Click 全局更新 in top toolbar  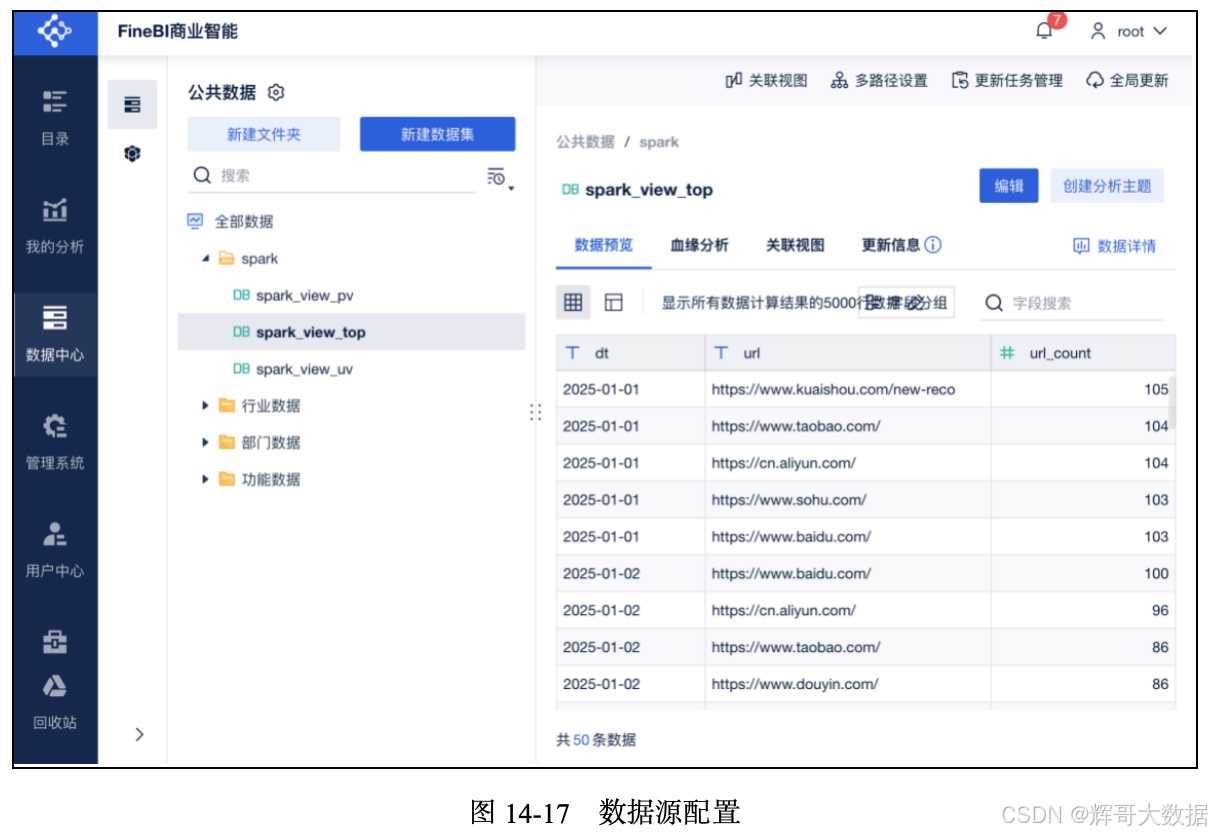[1127, 81]
